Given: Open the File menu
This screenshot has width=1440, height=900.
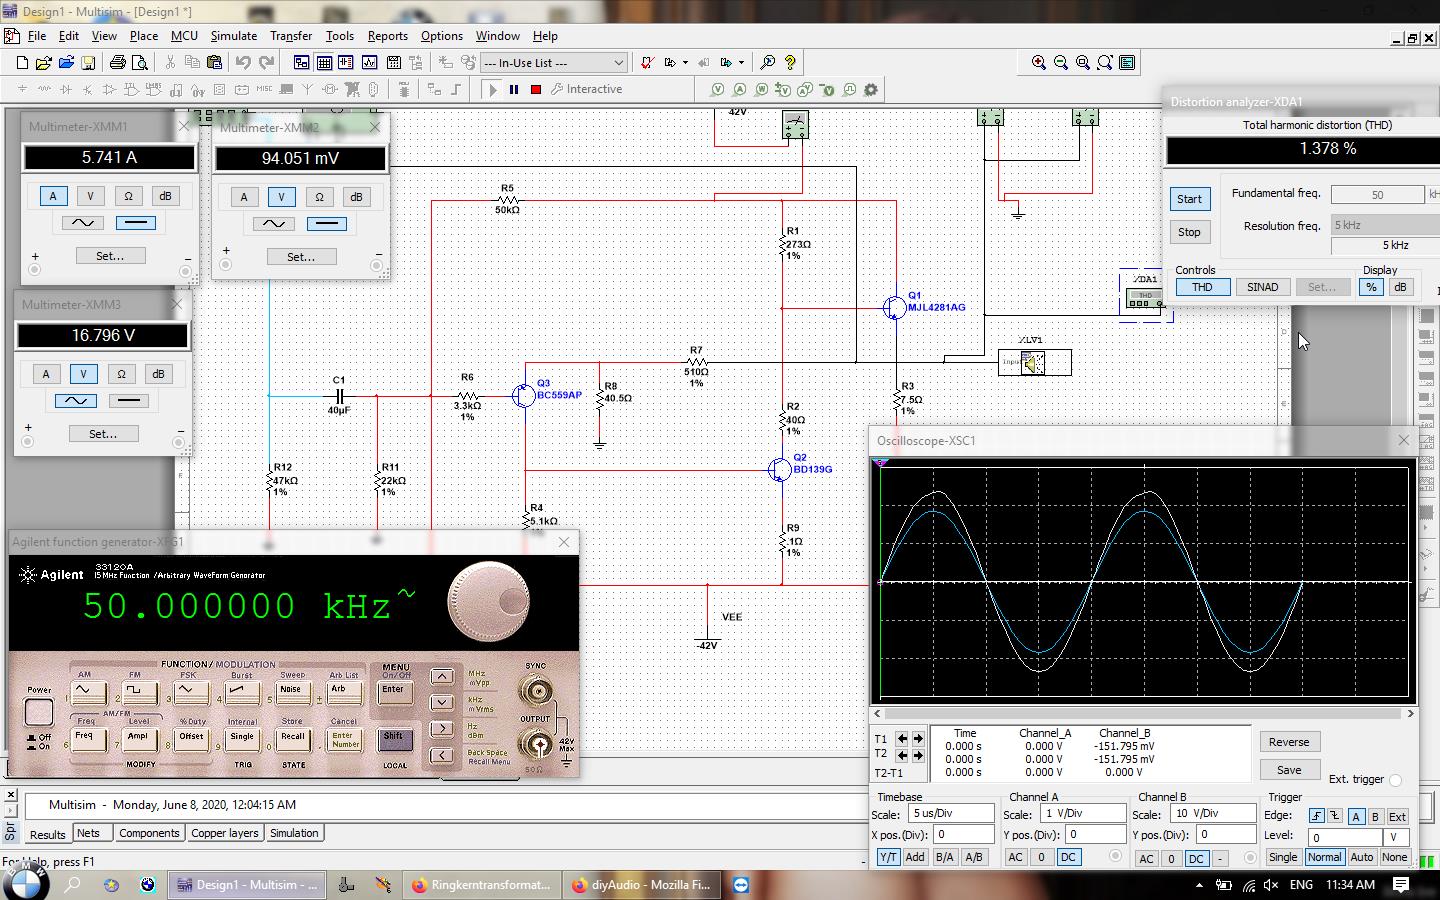Looking at the screenshot, I should 37,35.
